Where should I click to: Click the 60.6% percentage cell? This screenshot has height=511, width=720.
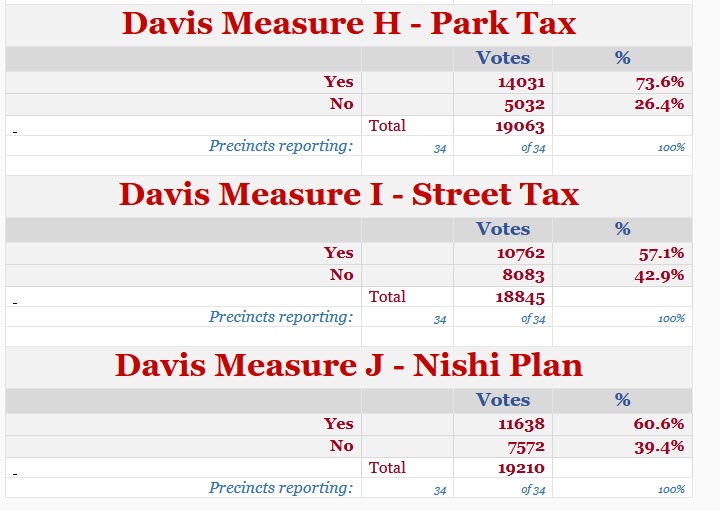point(658,424)
